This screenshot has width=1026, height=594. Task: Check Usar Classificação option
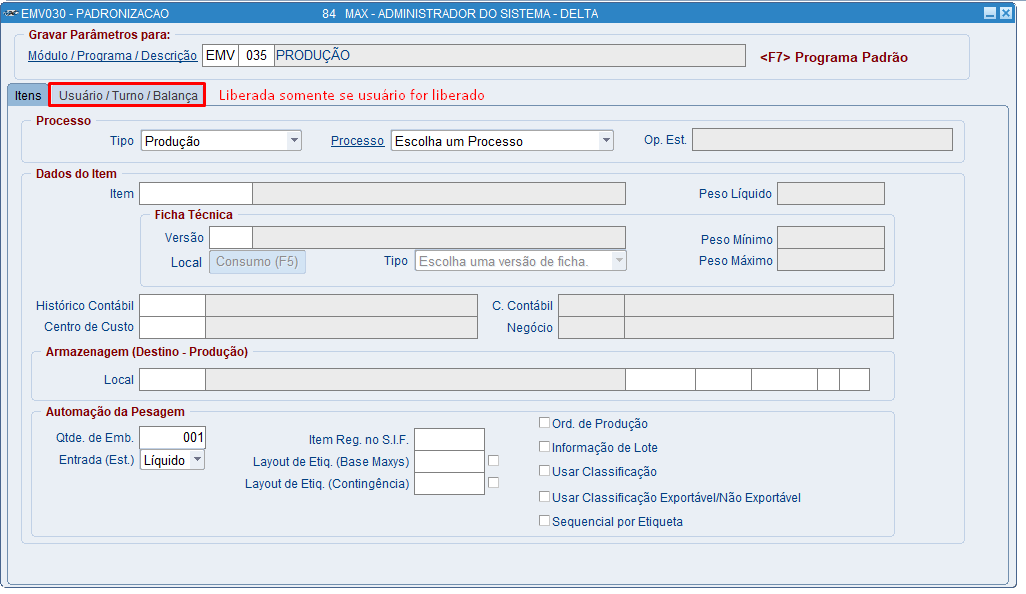[x=544, y=470]
